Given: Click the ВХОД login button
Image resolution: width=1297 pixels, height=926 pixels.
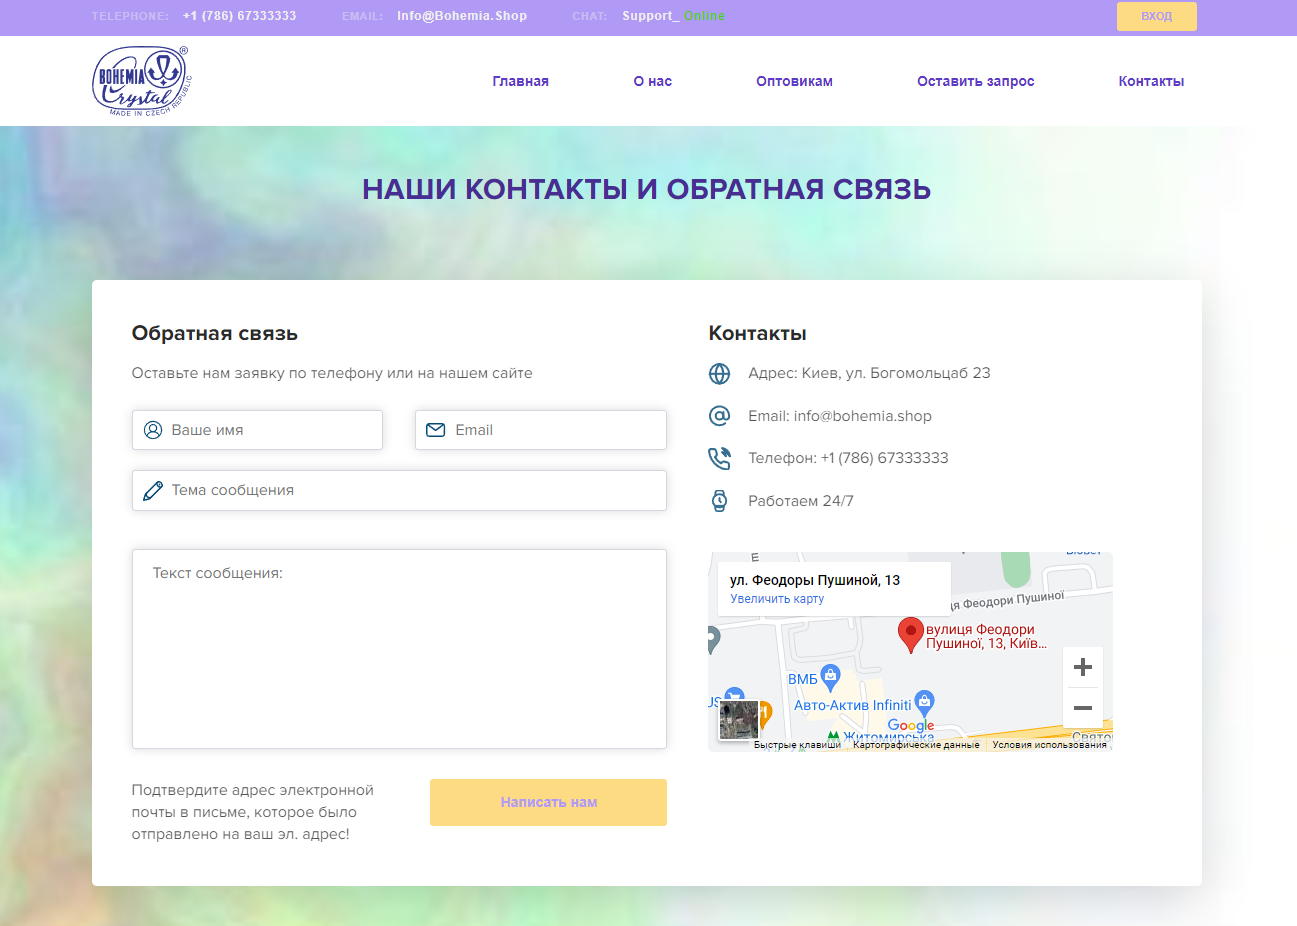Looking at the screenshot, I should click(1156, 16).
